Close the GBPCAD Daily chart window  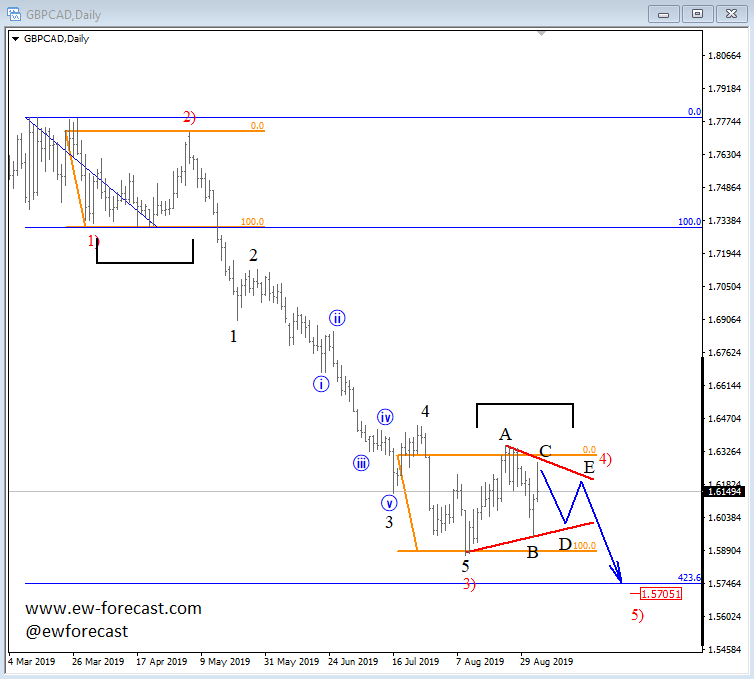coord(731,14)
